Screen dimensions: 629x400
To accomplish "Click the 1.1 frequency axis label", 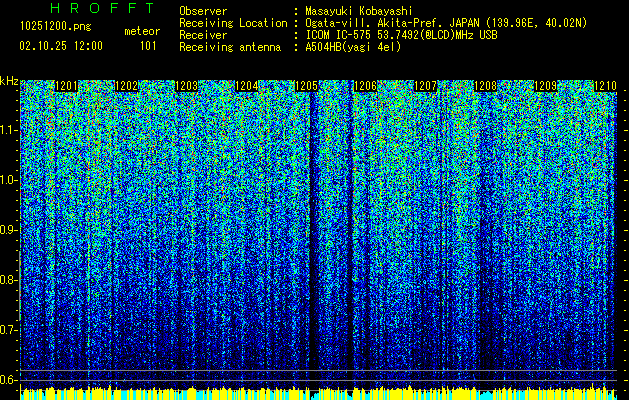I will point(9,130).
